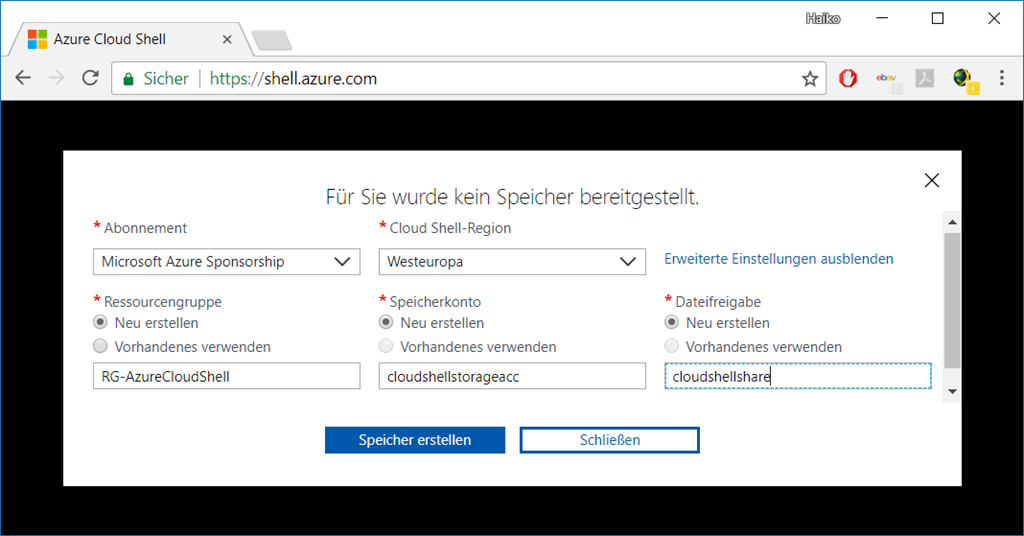Go back to previous page
This screenshot has height=536, width=1024.
pos(23,78)
